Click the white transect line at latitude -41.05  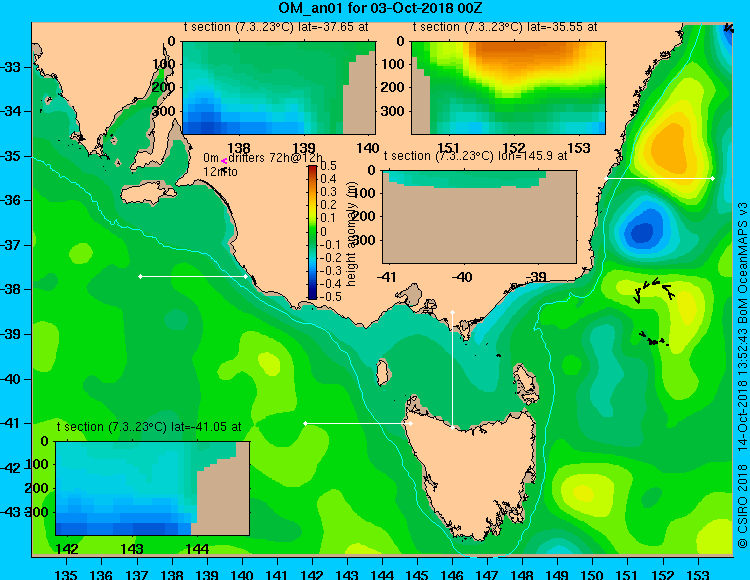(x=358, y=423)
